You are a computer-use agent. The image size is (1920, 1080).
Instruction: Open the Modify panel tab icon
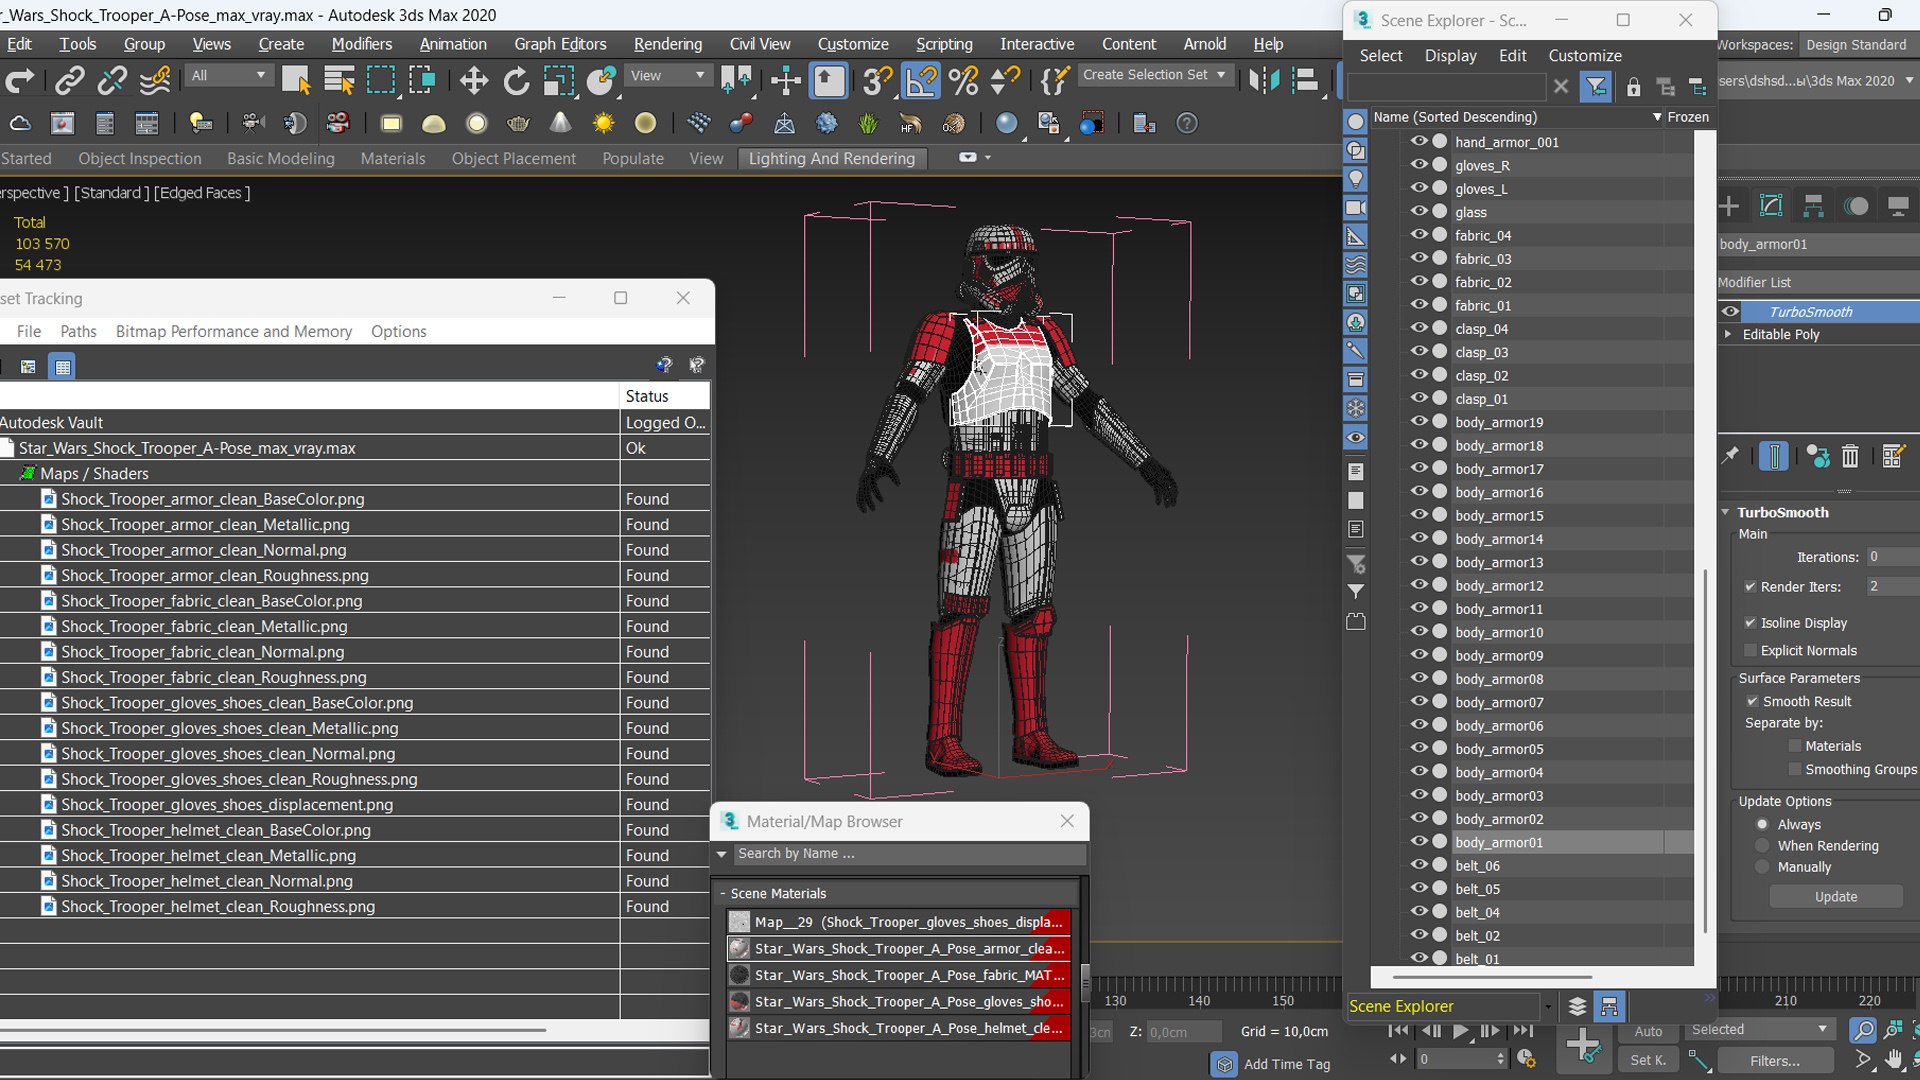point(1771,206)
